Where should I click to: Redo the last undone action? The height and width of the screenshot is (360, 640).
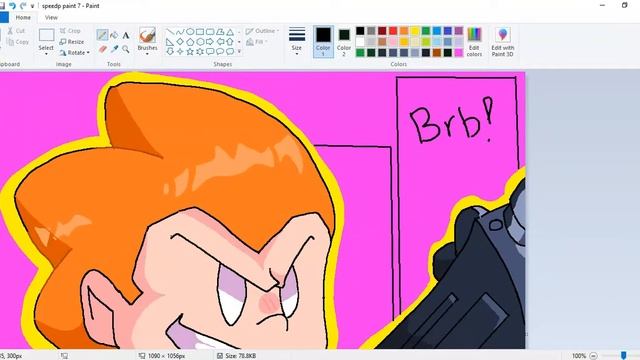click(x=23, y=6)
